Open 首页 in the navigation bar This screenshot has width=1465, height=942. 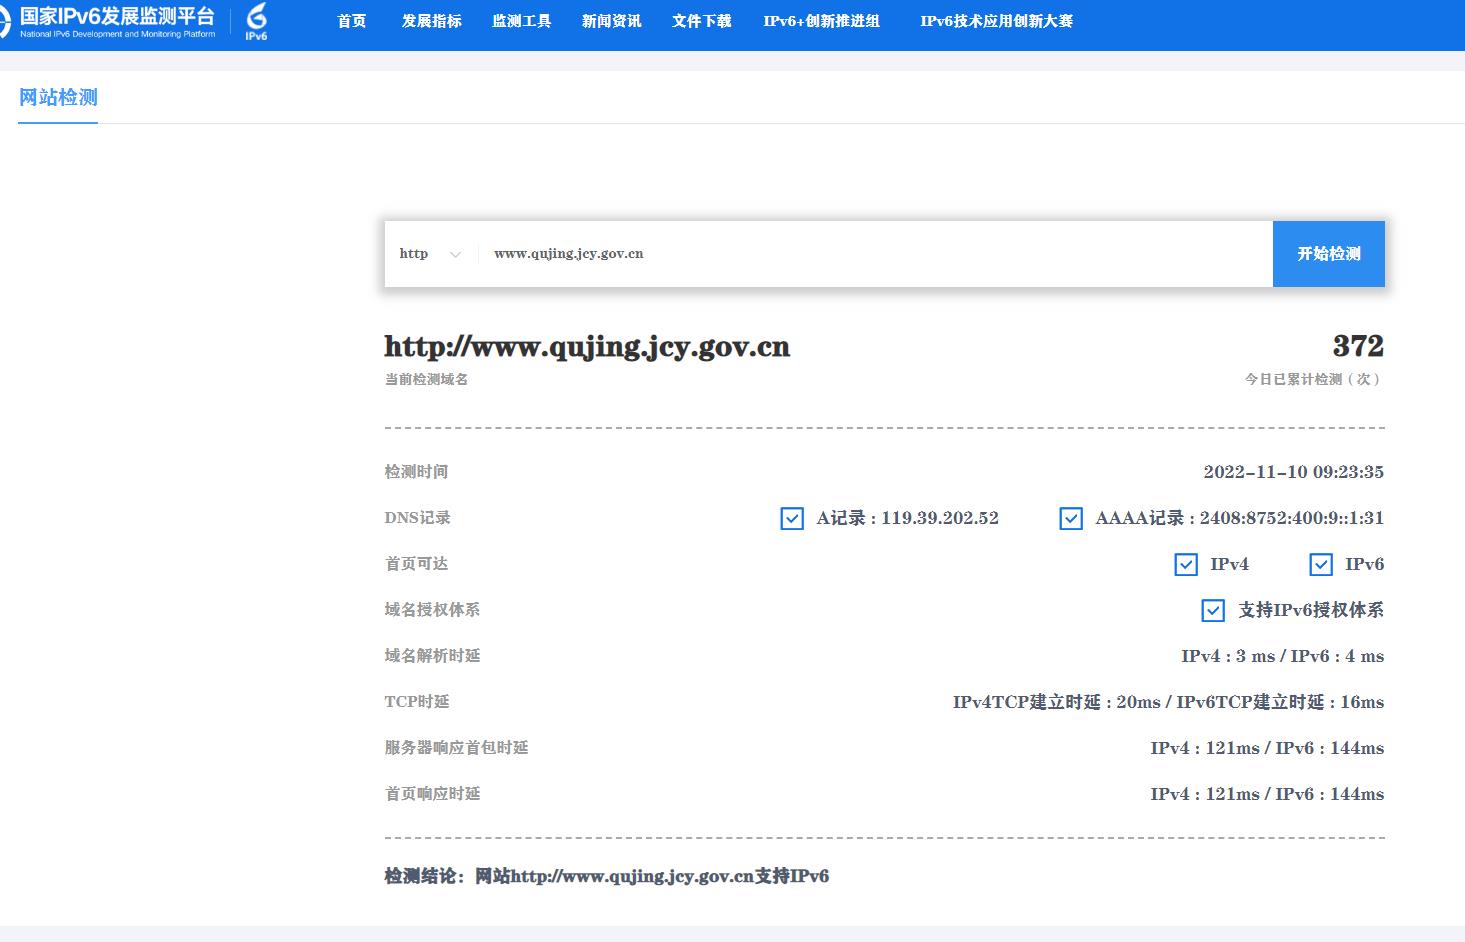[352, 21]
